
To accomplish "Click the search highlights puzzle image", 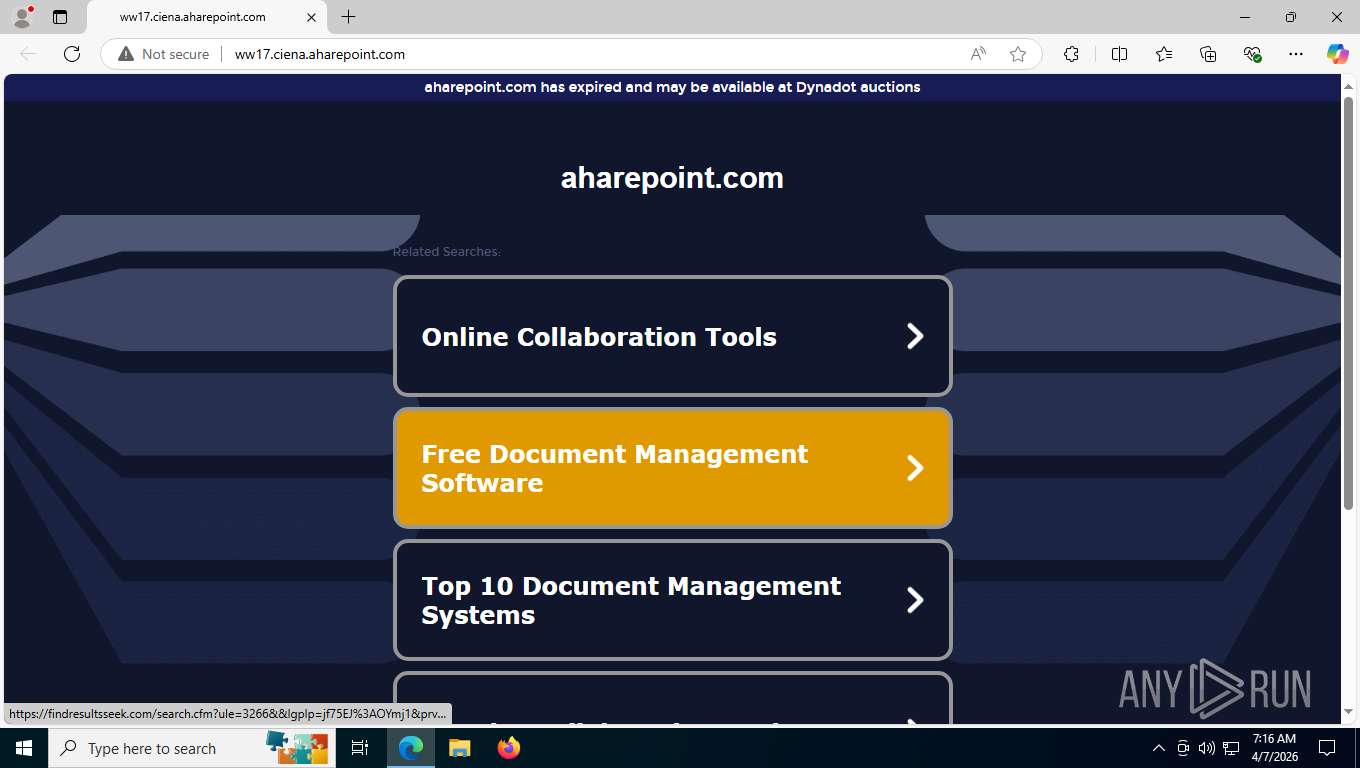I will [x=297, y=748].
